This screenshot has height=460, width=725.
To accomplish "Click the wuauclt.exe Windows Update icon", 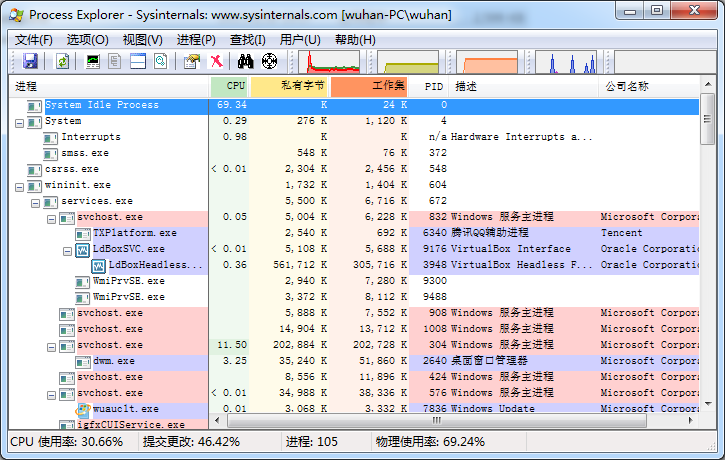I will pos(83,410).
